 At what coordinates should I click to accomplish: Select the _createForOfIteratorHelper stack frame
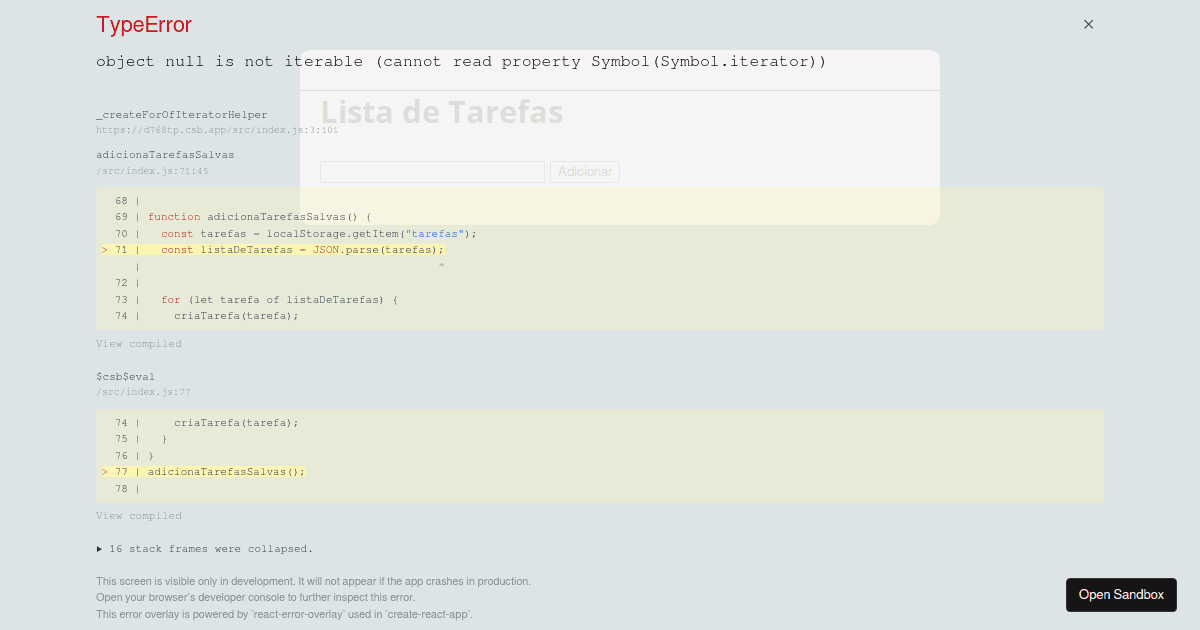pos(182,114)
